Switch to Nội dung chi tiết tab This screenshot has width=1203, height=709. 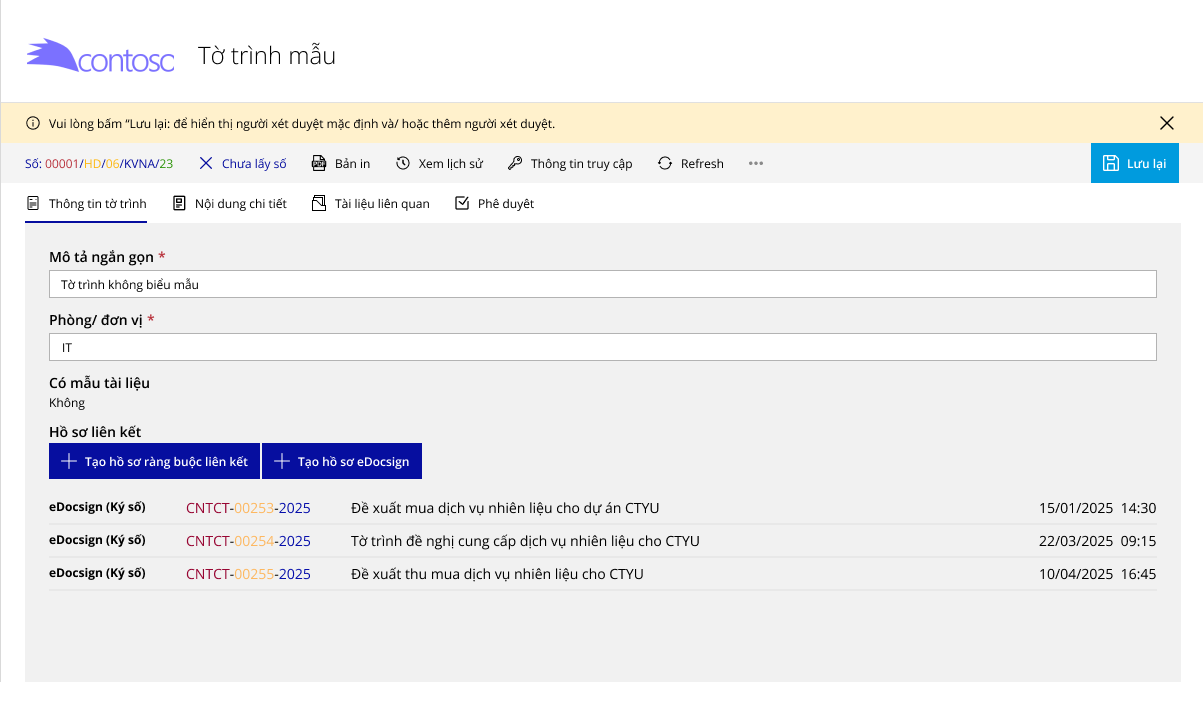click(229, 204)
